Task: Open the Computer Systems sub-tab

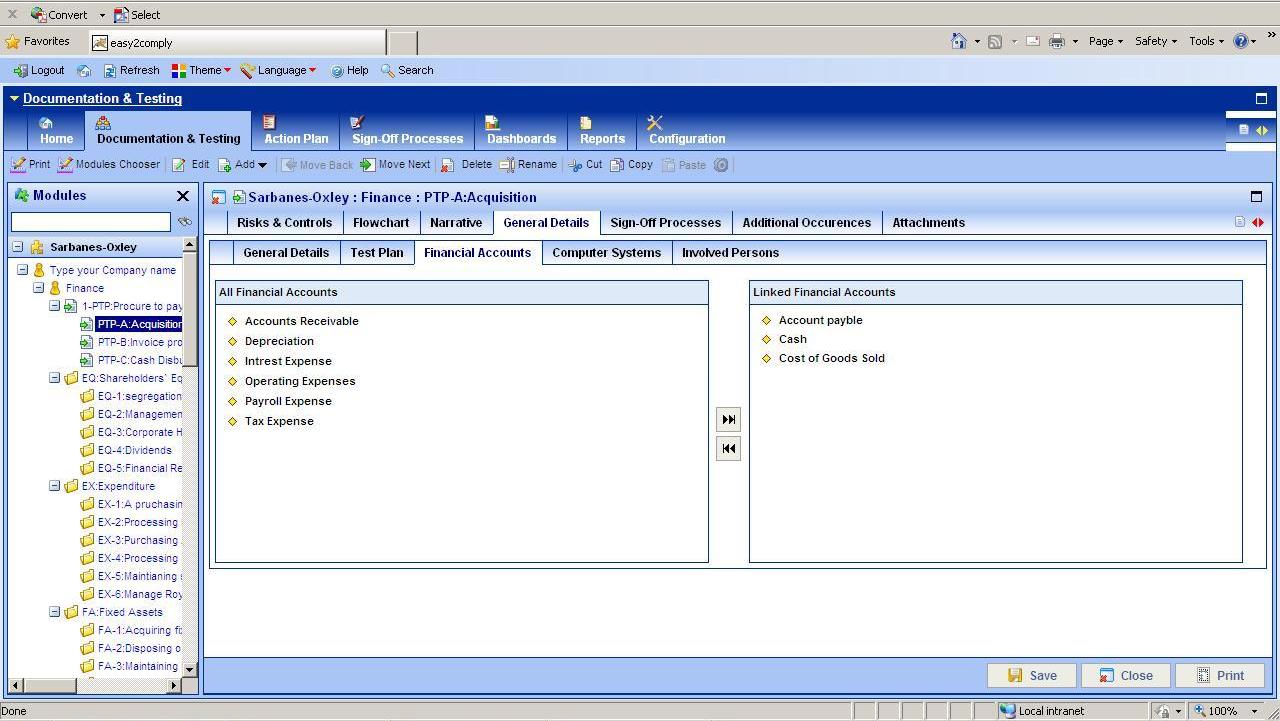Action: 606,253
